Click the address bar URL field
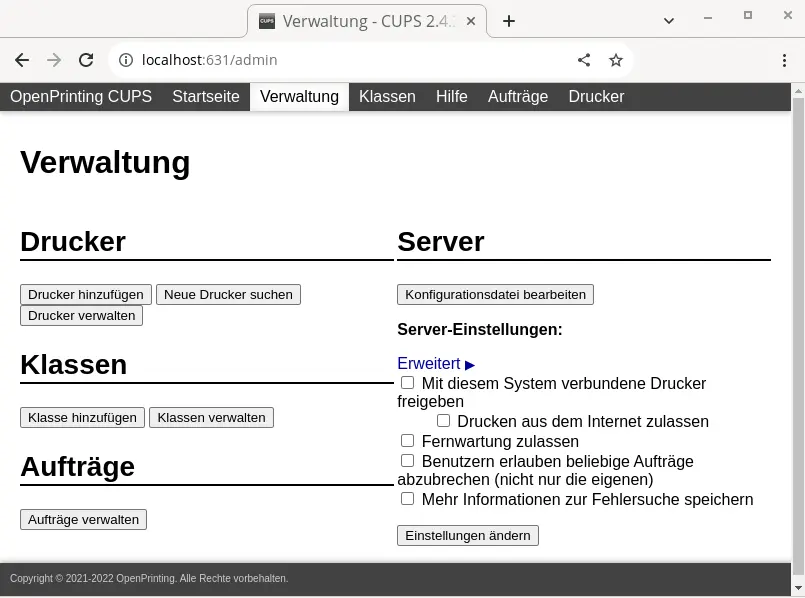 pyautogui.click(x=350, y=60)
